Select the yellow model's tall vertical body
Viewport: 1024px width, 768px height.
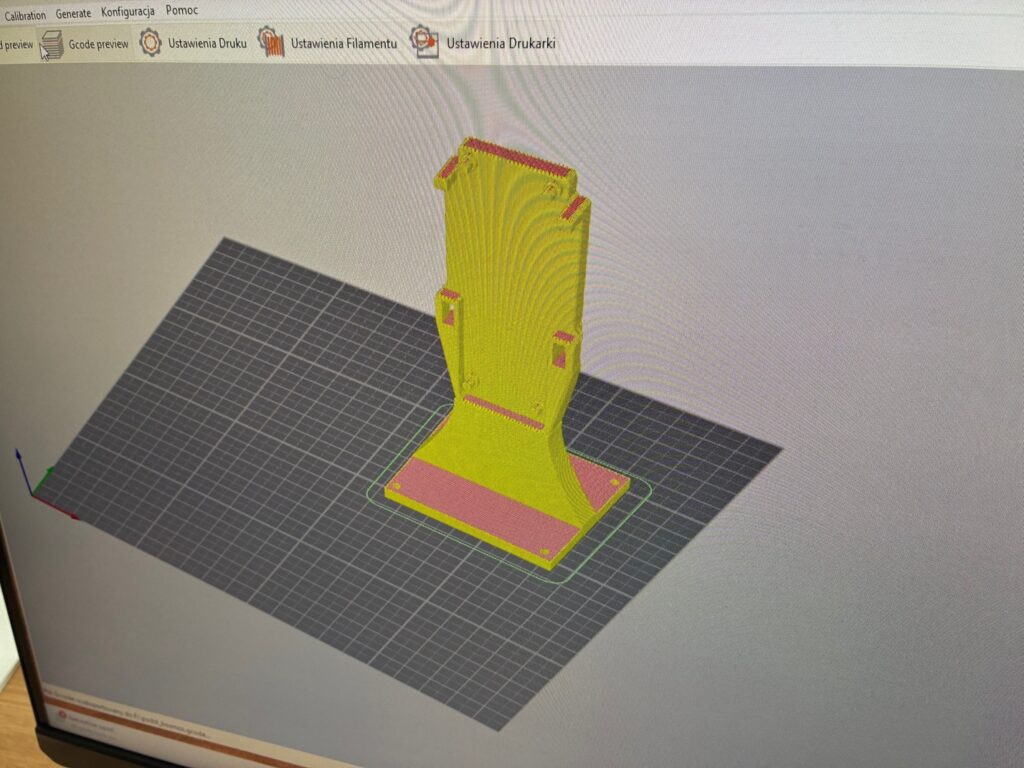coord(505,280)
